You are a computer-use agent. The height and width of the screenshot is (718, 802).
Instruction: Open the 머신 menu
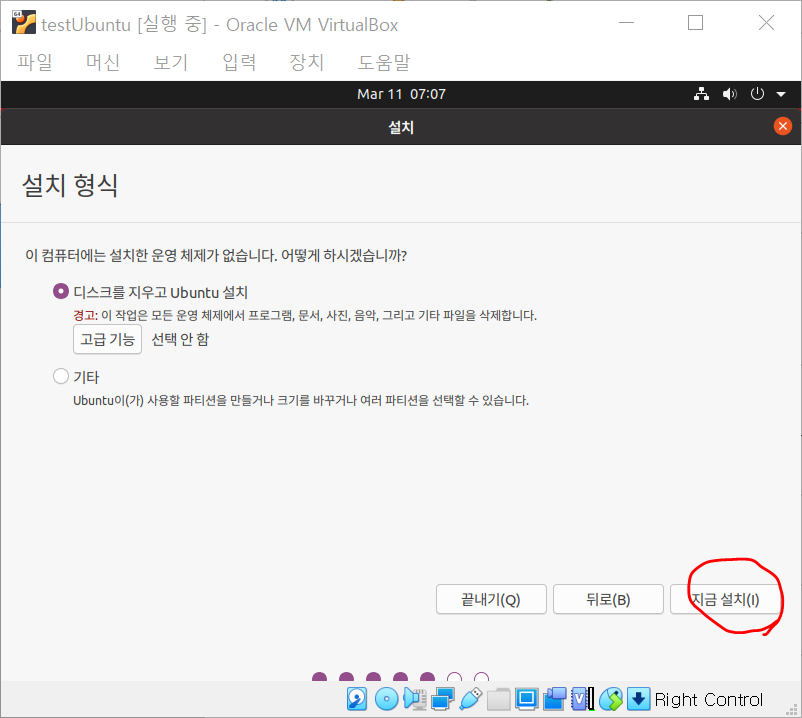pyautogui.click(x=103, y=62)
